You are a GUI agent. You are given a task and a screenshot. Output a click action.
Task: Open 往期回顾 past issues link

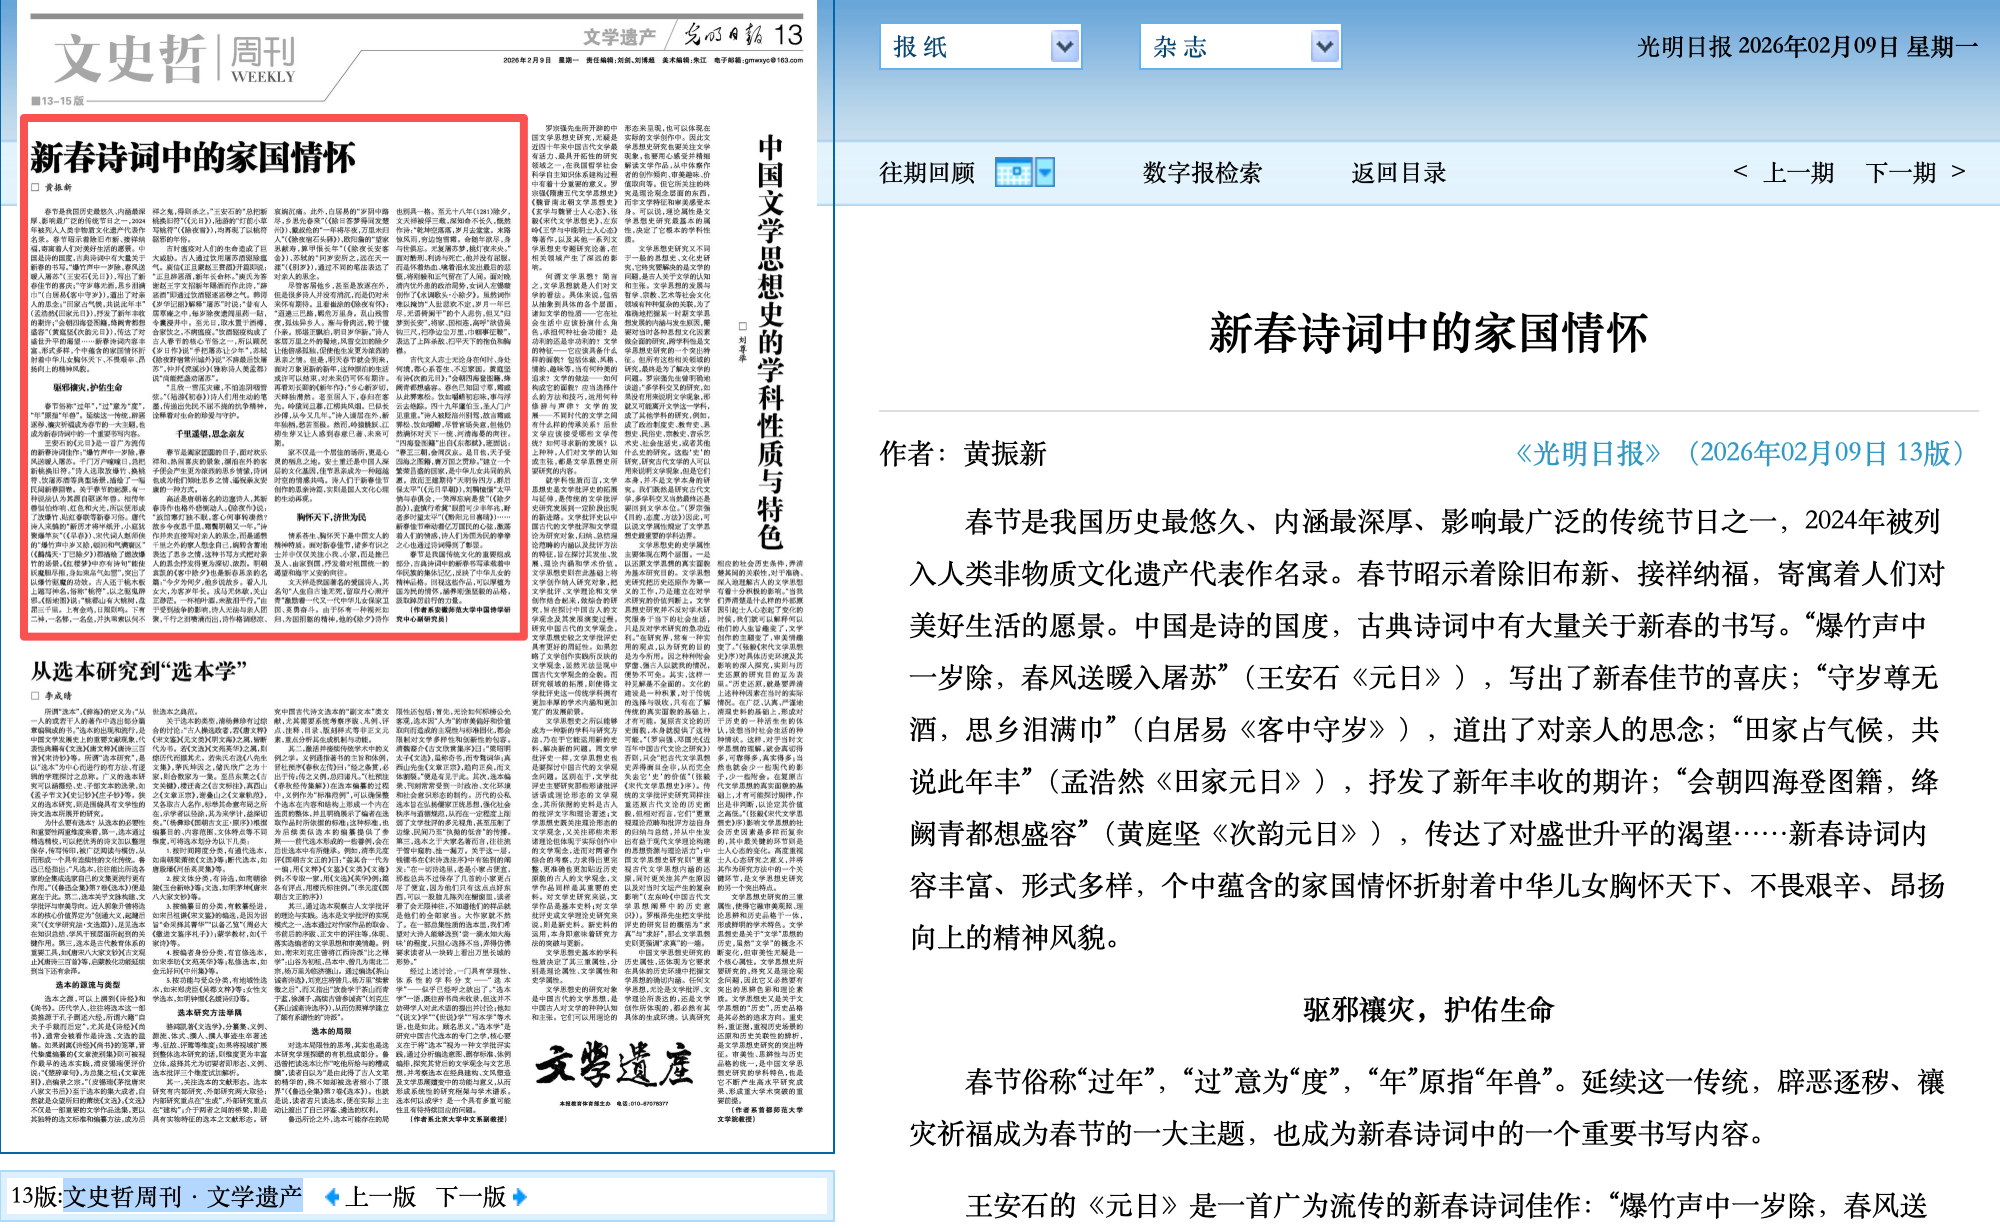coord(926,173)
